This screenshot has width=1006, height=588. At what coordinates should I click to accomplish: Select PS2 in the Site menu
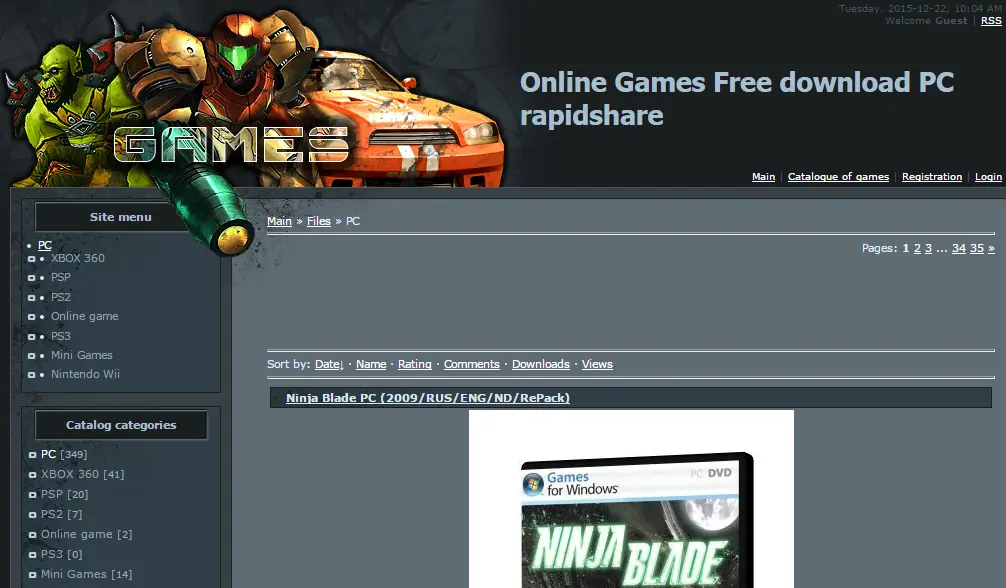tap(60, 297)
